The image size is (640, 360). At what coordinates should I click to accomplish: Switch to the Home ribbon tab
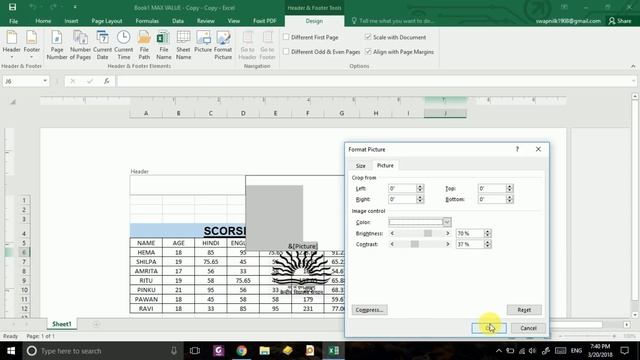coord(43,21)
